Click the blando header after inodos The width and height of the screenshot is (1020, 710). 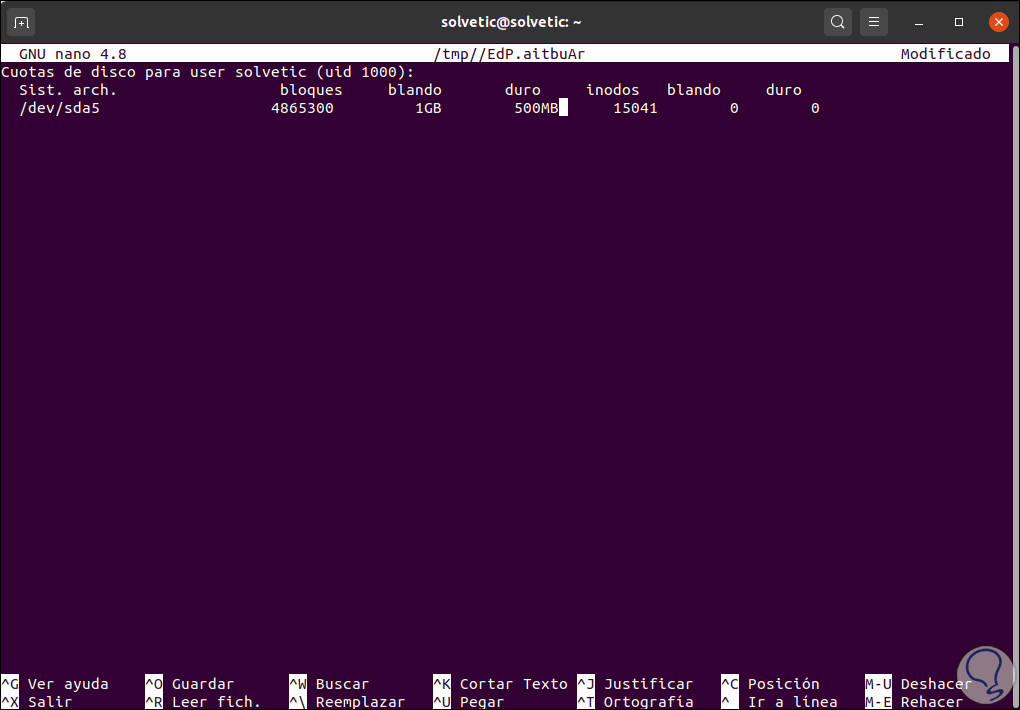[x=693, y=90]
